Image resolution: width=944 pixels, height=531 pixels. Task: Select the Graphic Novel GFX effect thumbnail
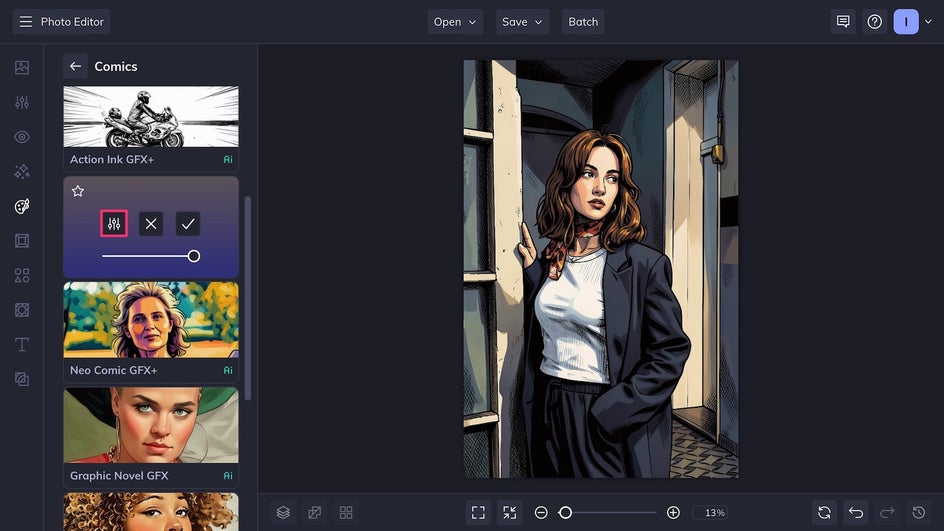(151, 425)
